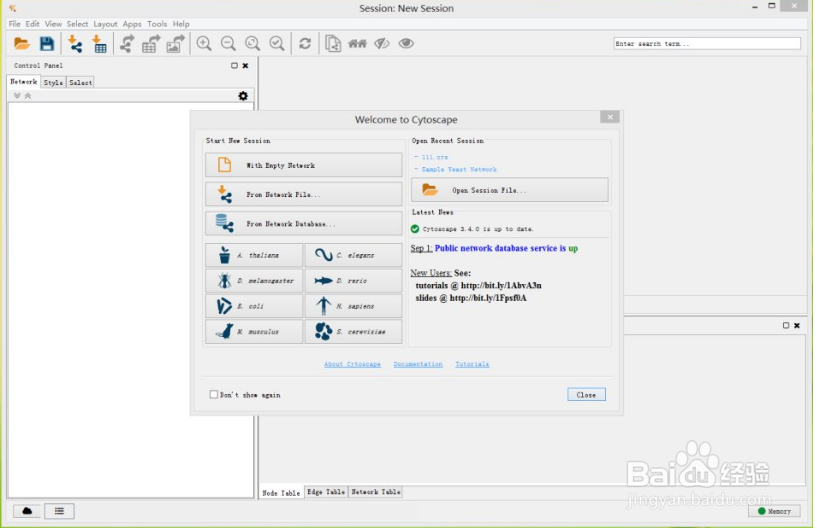The image size is (817, 528).
Task: Click the cloud icon in status bar
Action: (x=27, y=511)
